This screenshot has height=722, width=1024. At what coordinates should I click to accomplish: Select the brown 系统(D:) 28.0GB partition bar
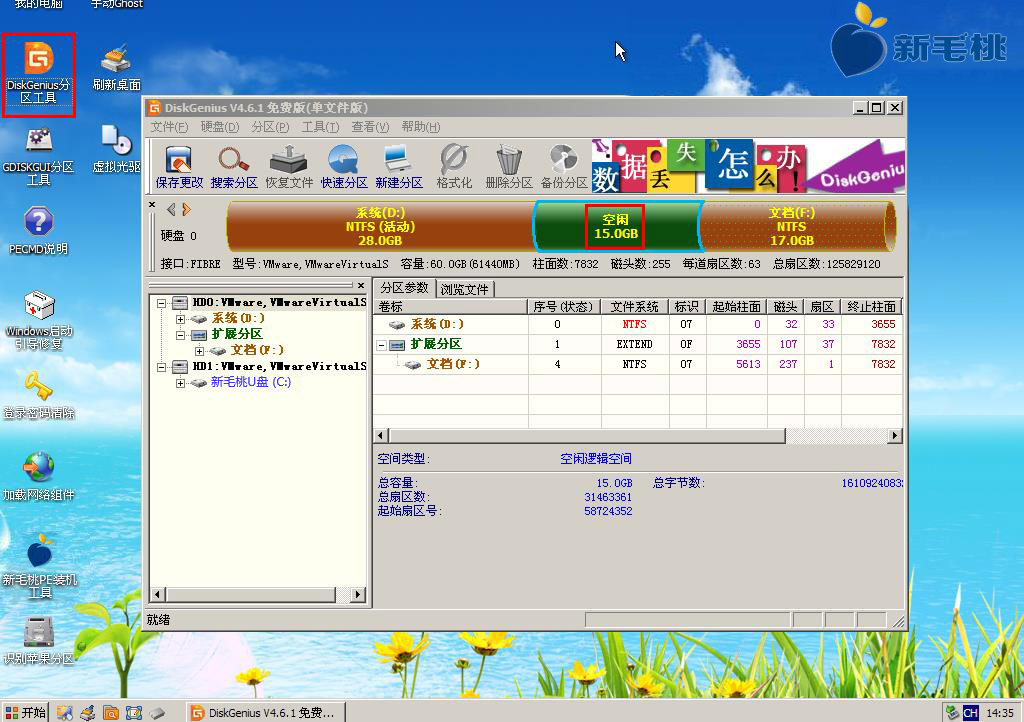(380, 227)
